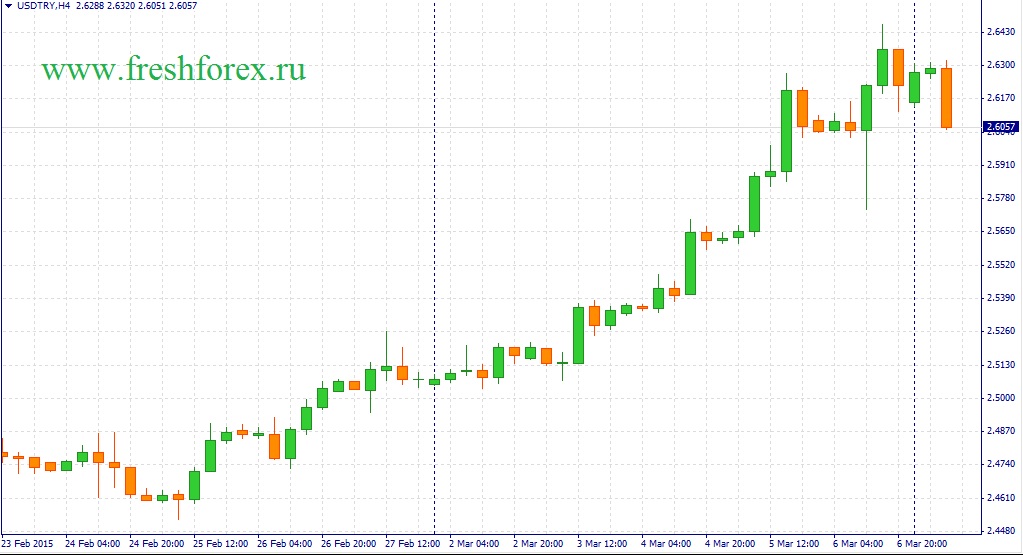Open the www.freshforex.ru watermark link
The height and width of the screenshot is (555, 1023).
(x=173, y=69)
